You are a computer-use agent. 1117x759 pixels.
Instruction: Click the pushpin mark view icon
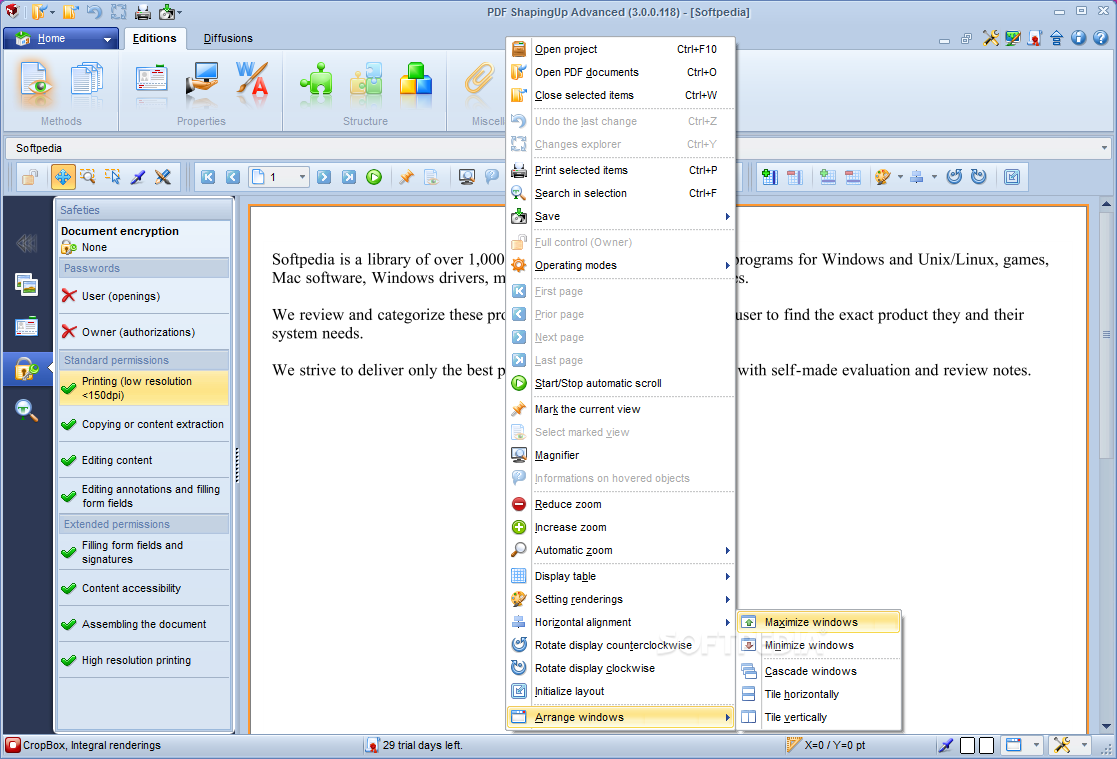(x=406, y=177)
